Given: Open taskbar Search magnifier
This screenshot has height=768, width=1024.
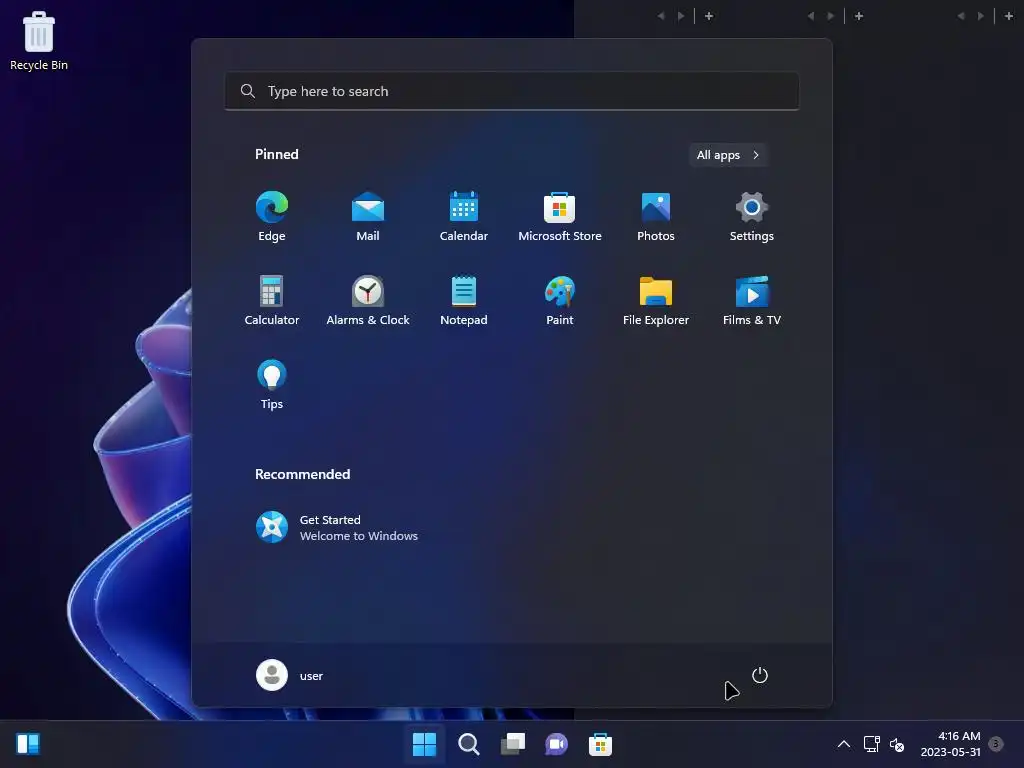Looking at the screenshot, I should pyautogui.click(x=468, y=744).
